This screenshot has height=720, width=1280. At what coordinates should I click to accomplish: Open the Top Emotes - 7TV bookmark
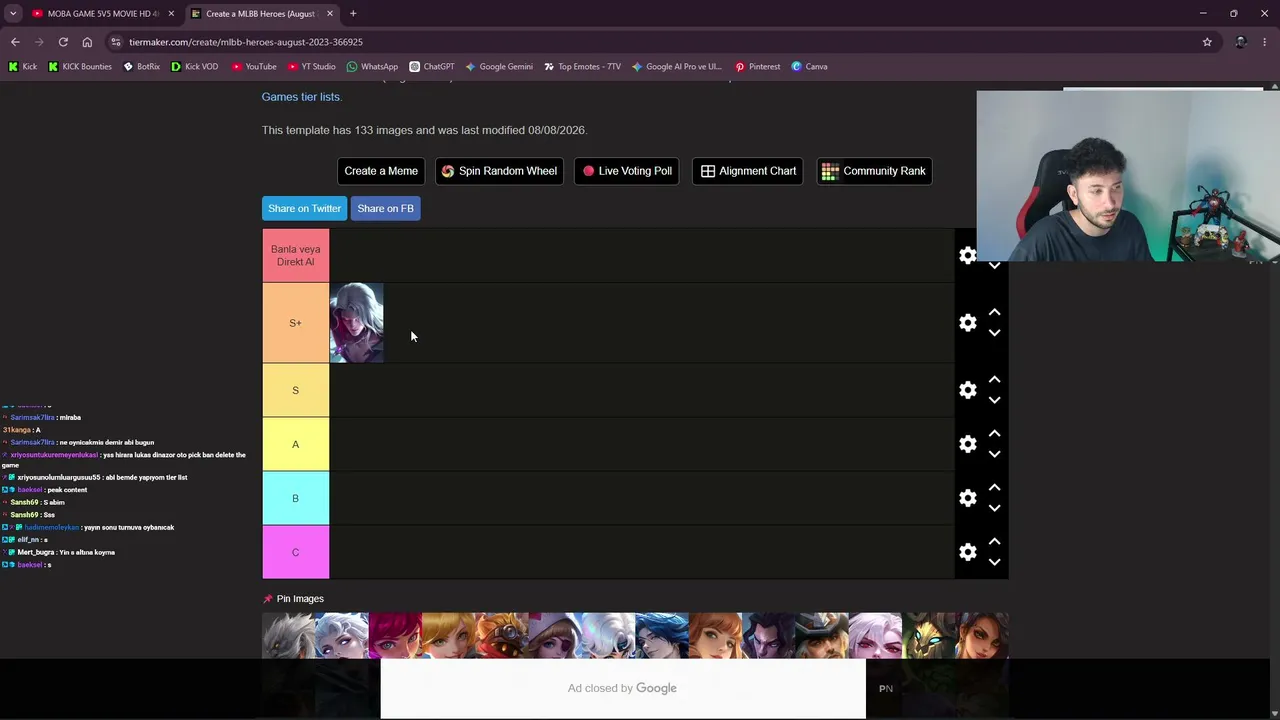(582, 67)
